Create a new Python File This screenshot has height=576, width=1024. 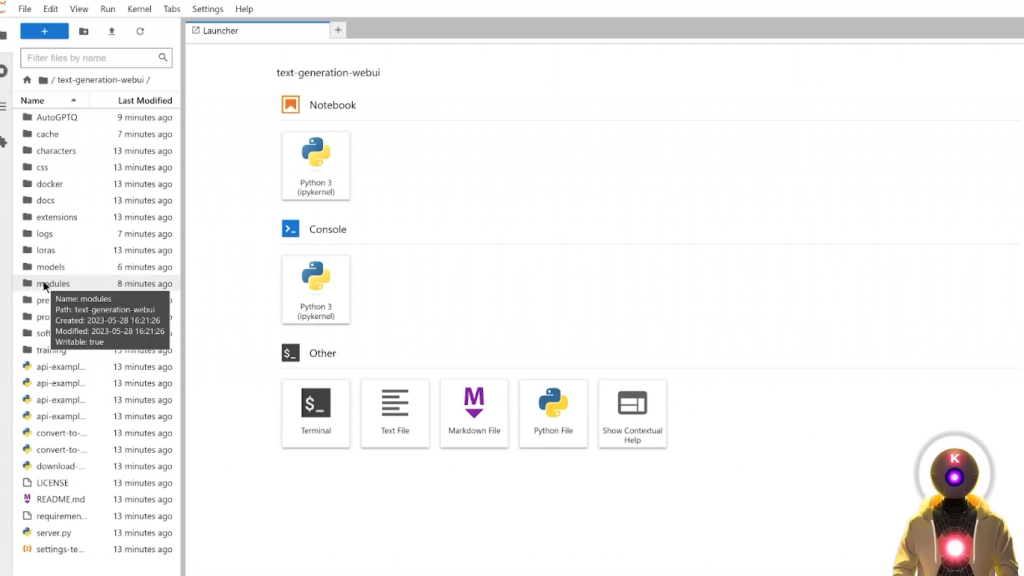[x=553, y=413]
